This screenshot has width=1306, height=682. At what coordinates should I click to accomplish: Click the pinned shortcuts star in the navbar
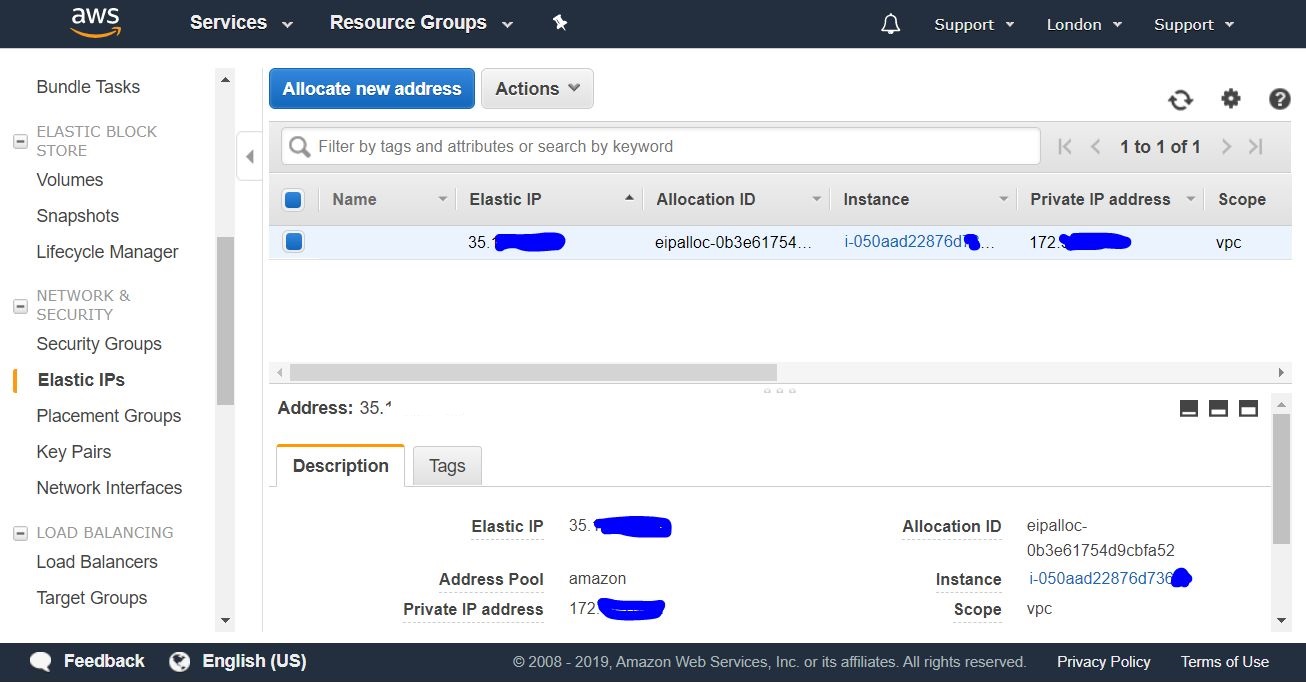coord(560,23)
